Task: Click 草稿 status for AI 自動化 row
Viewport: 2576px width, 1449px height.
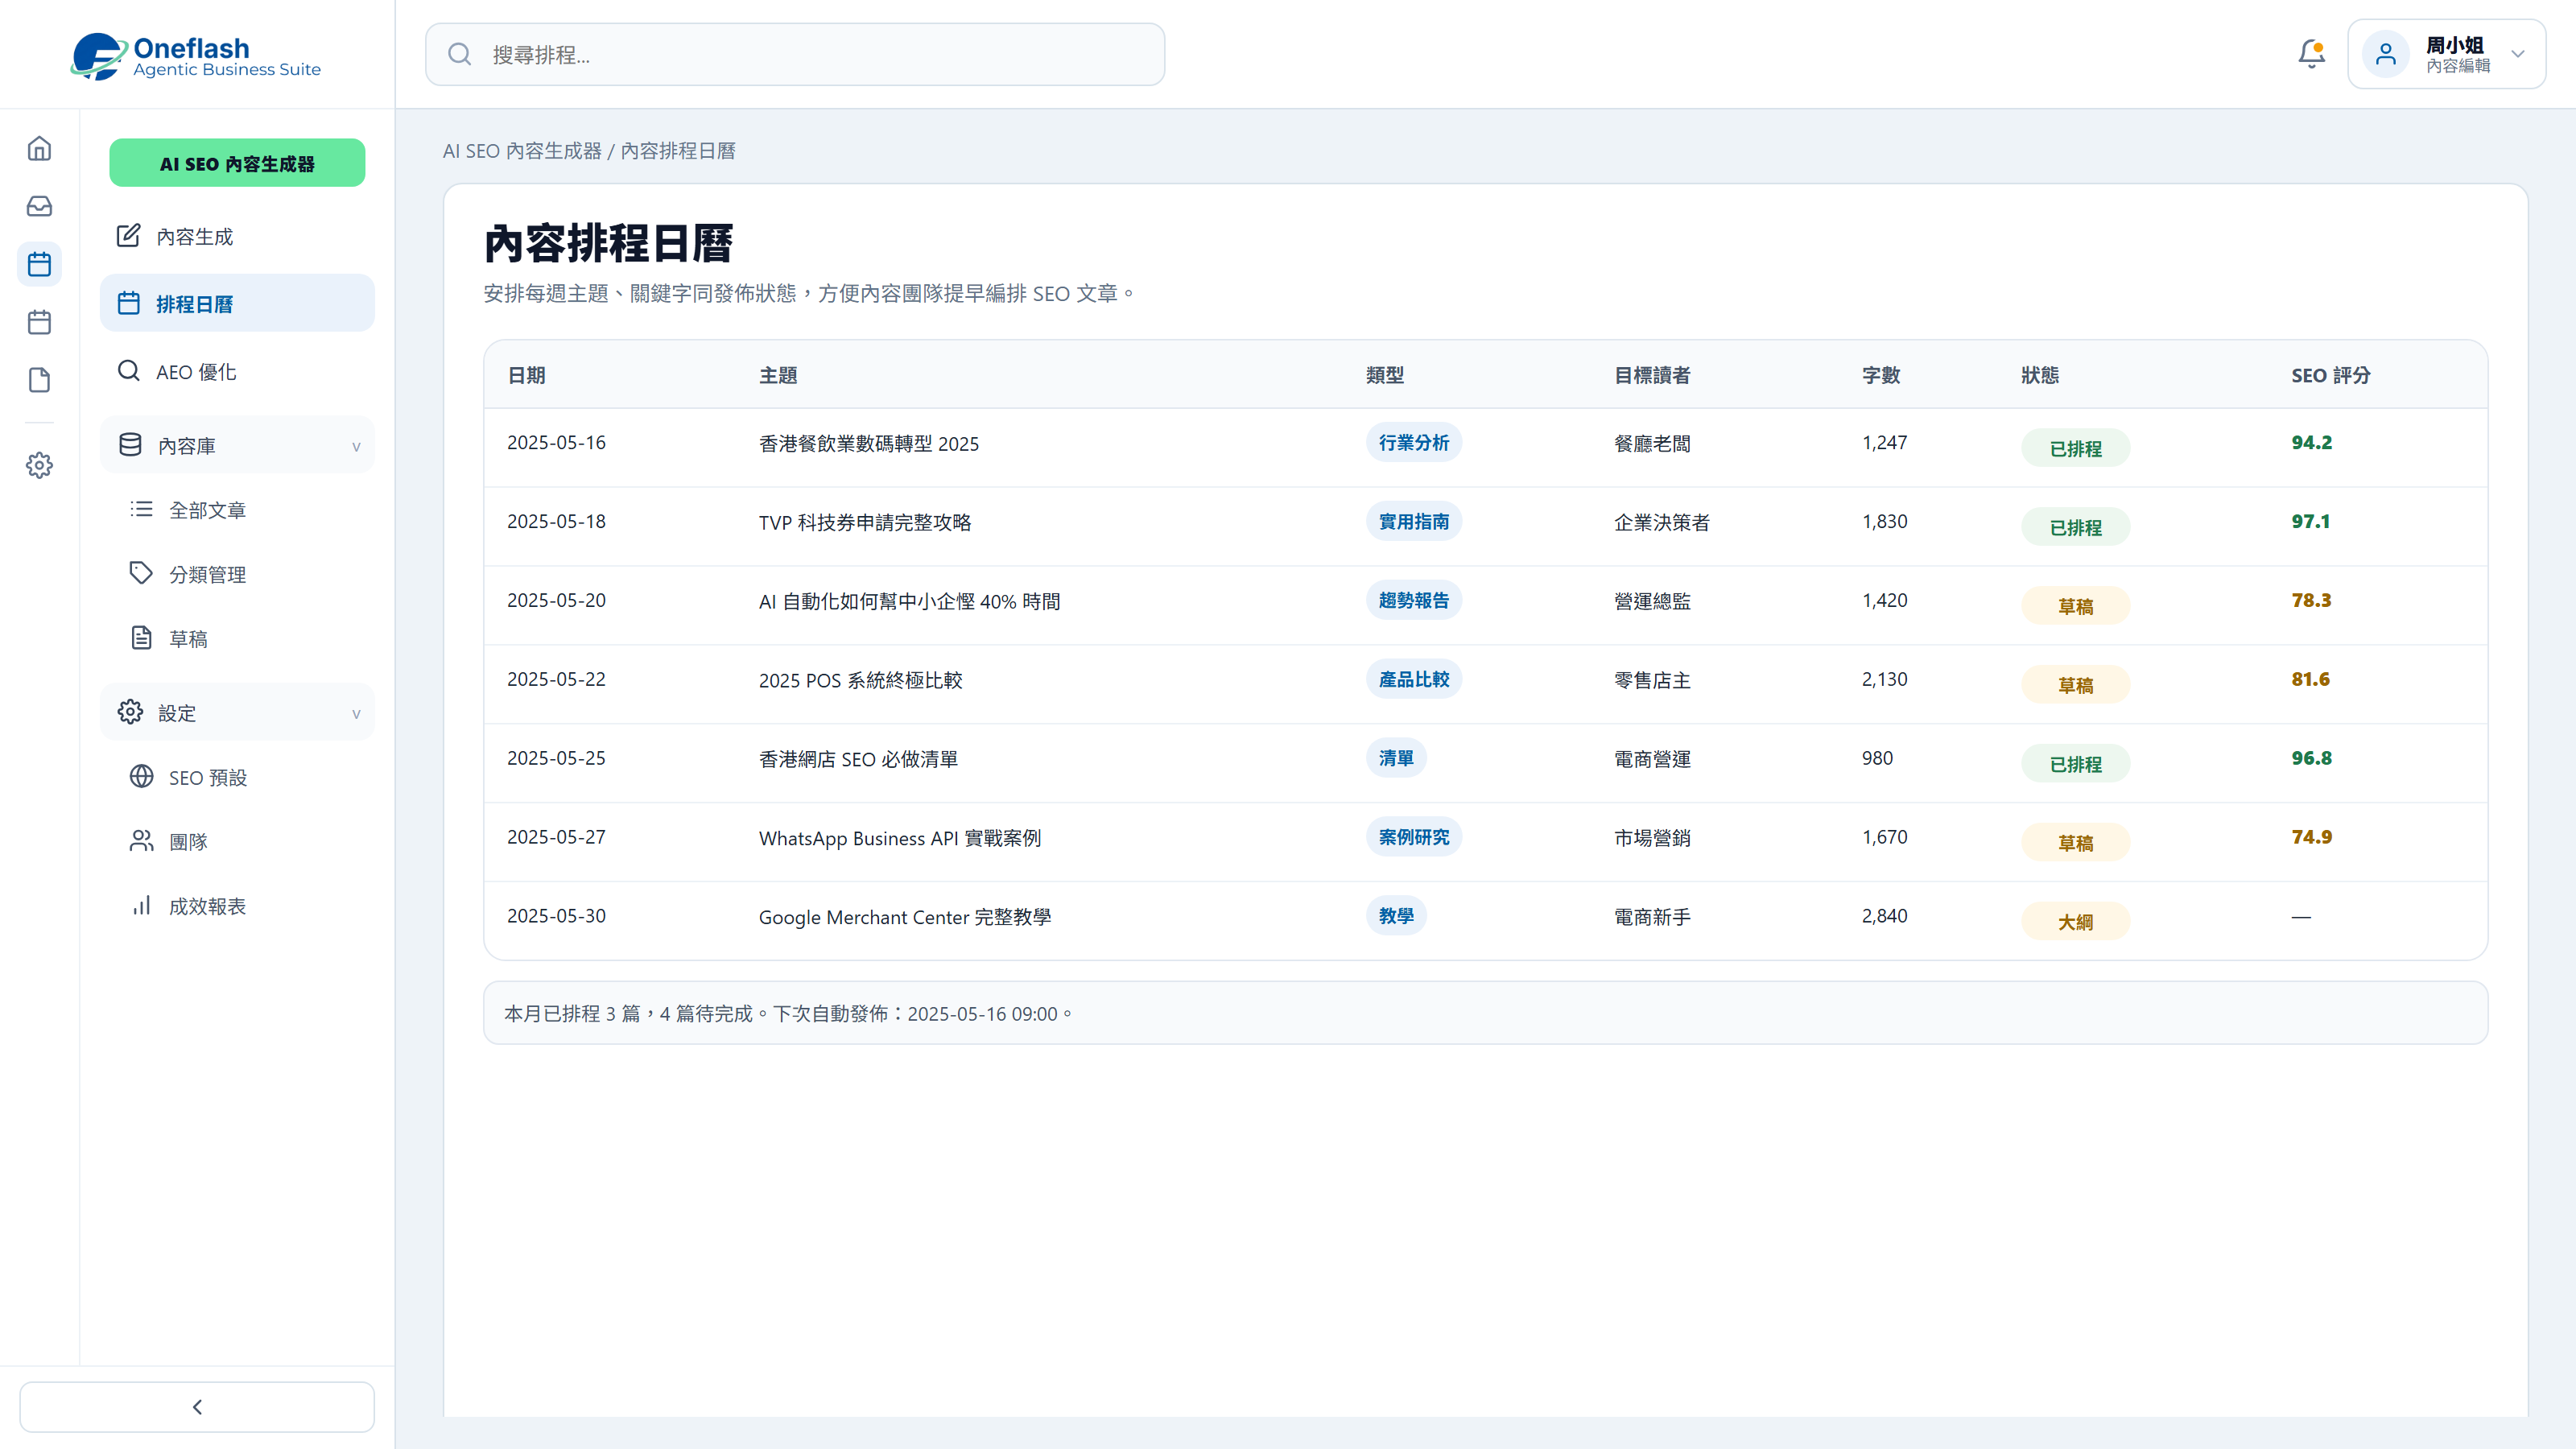Action: [2076, 606]
